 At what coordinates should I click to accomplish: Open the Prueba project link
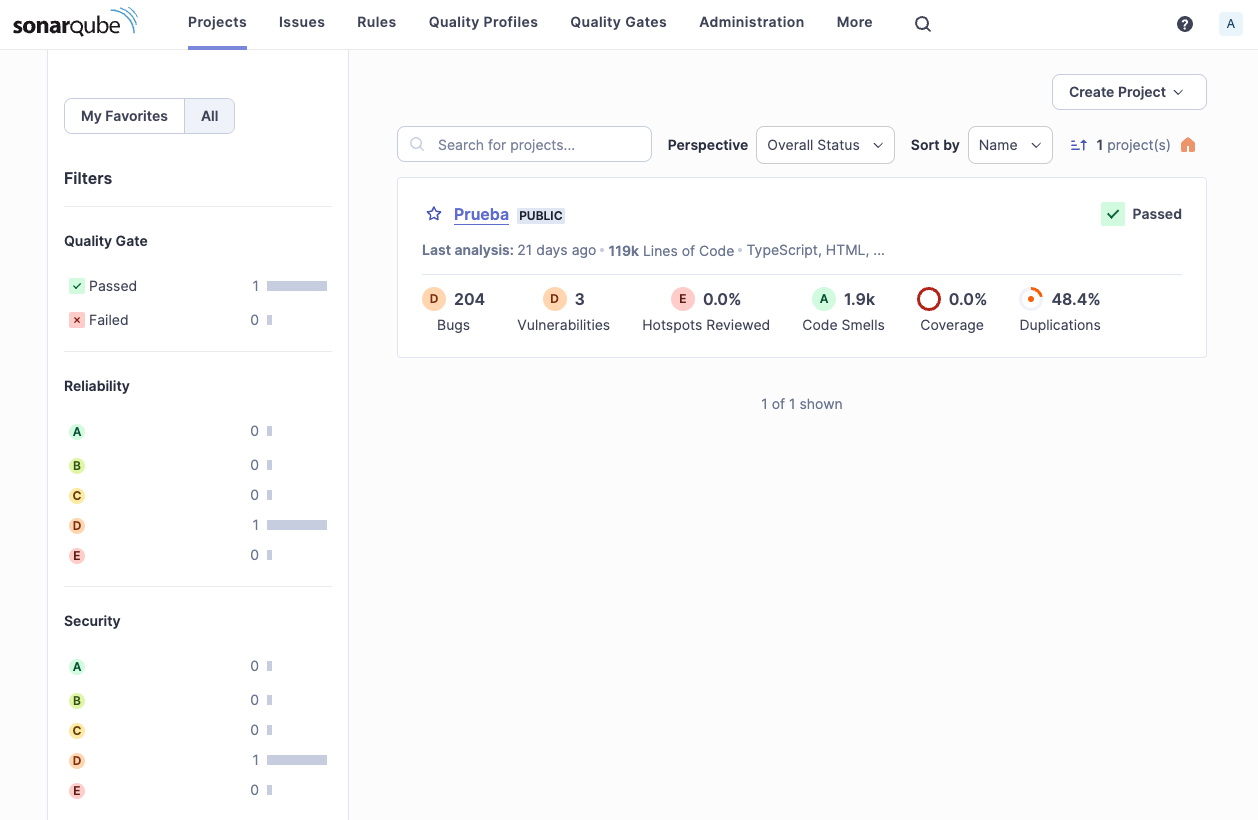[x=481, y=214]
